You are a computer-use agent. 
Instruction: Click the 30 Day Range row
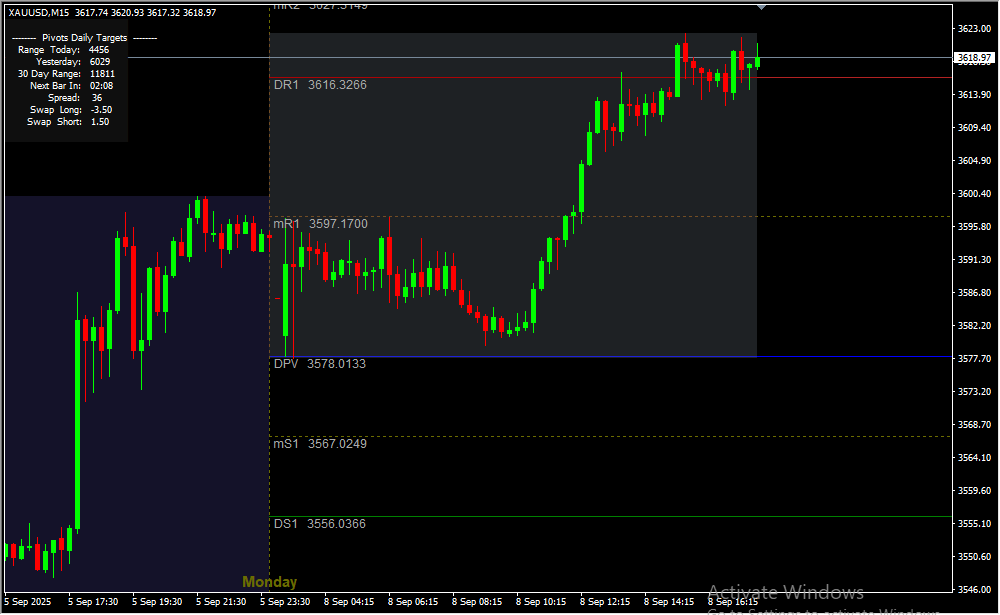[66, 74]
